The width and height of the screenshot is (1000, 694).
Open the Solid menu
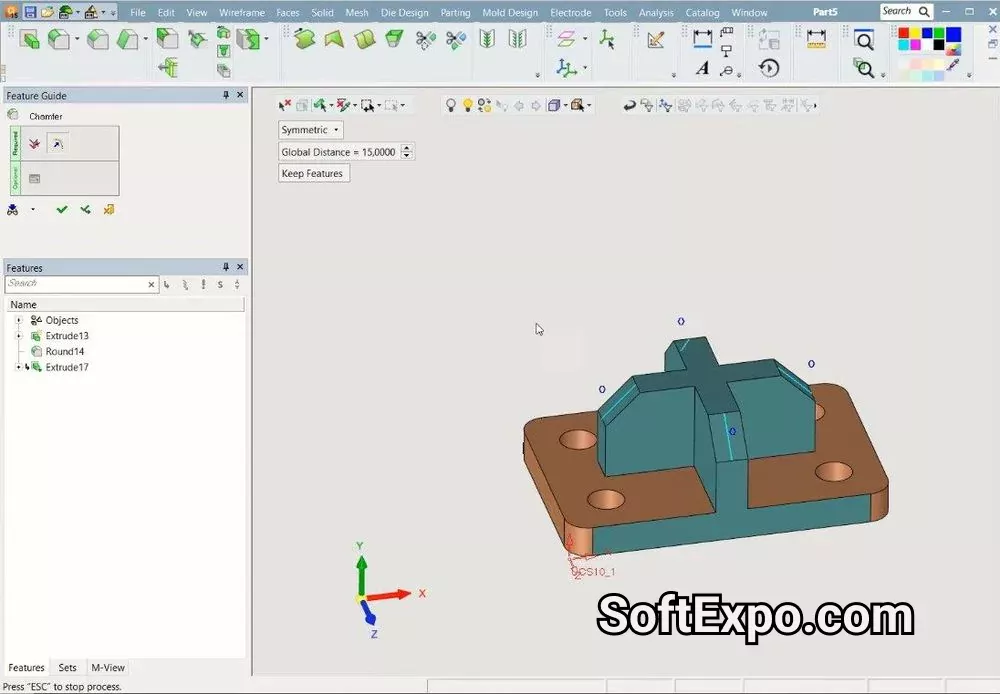(321, 12)
